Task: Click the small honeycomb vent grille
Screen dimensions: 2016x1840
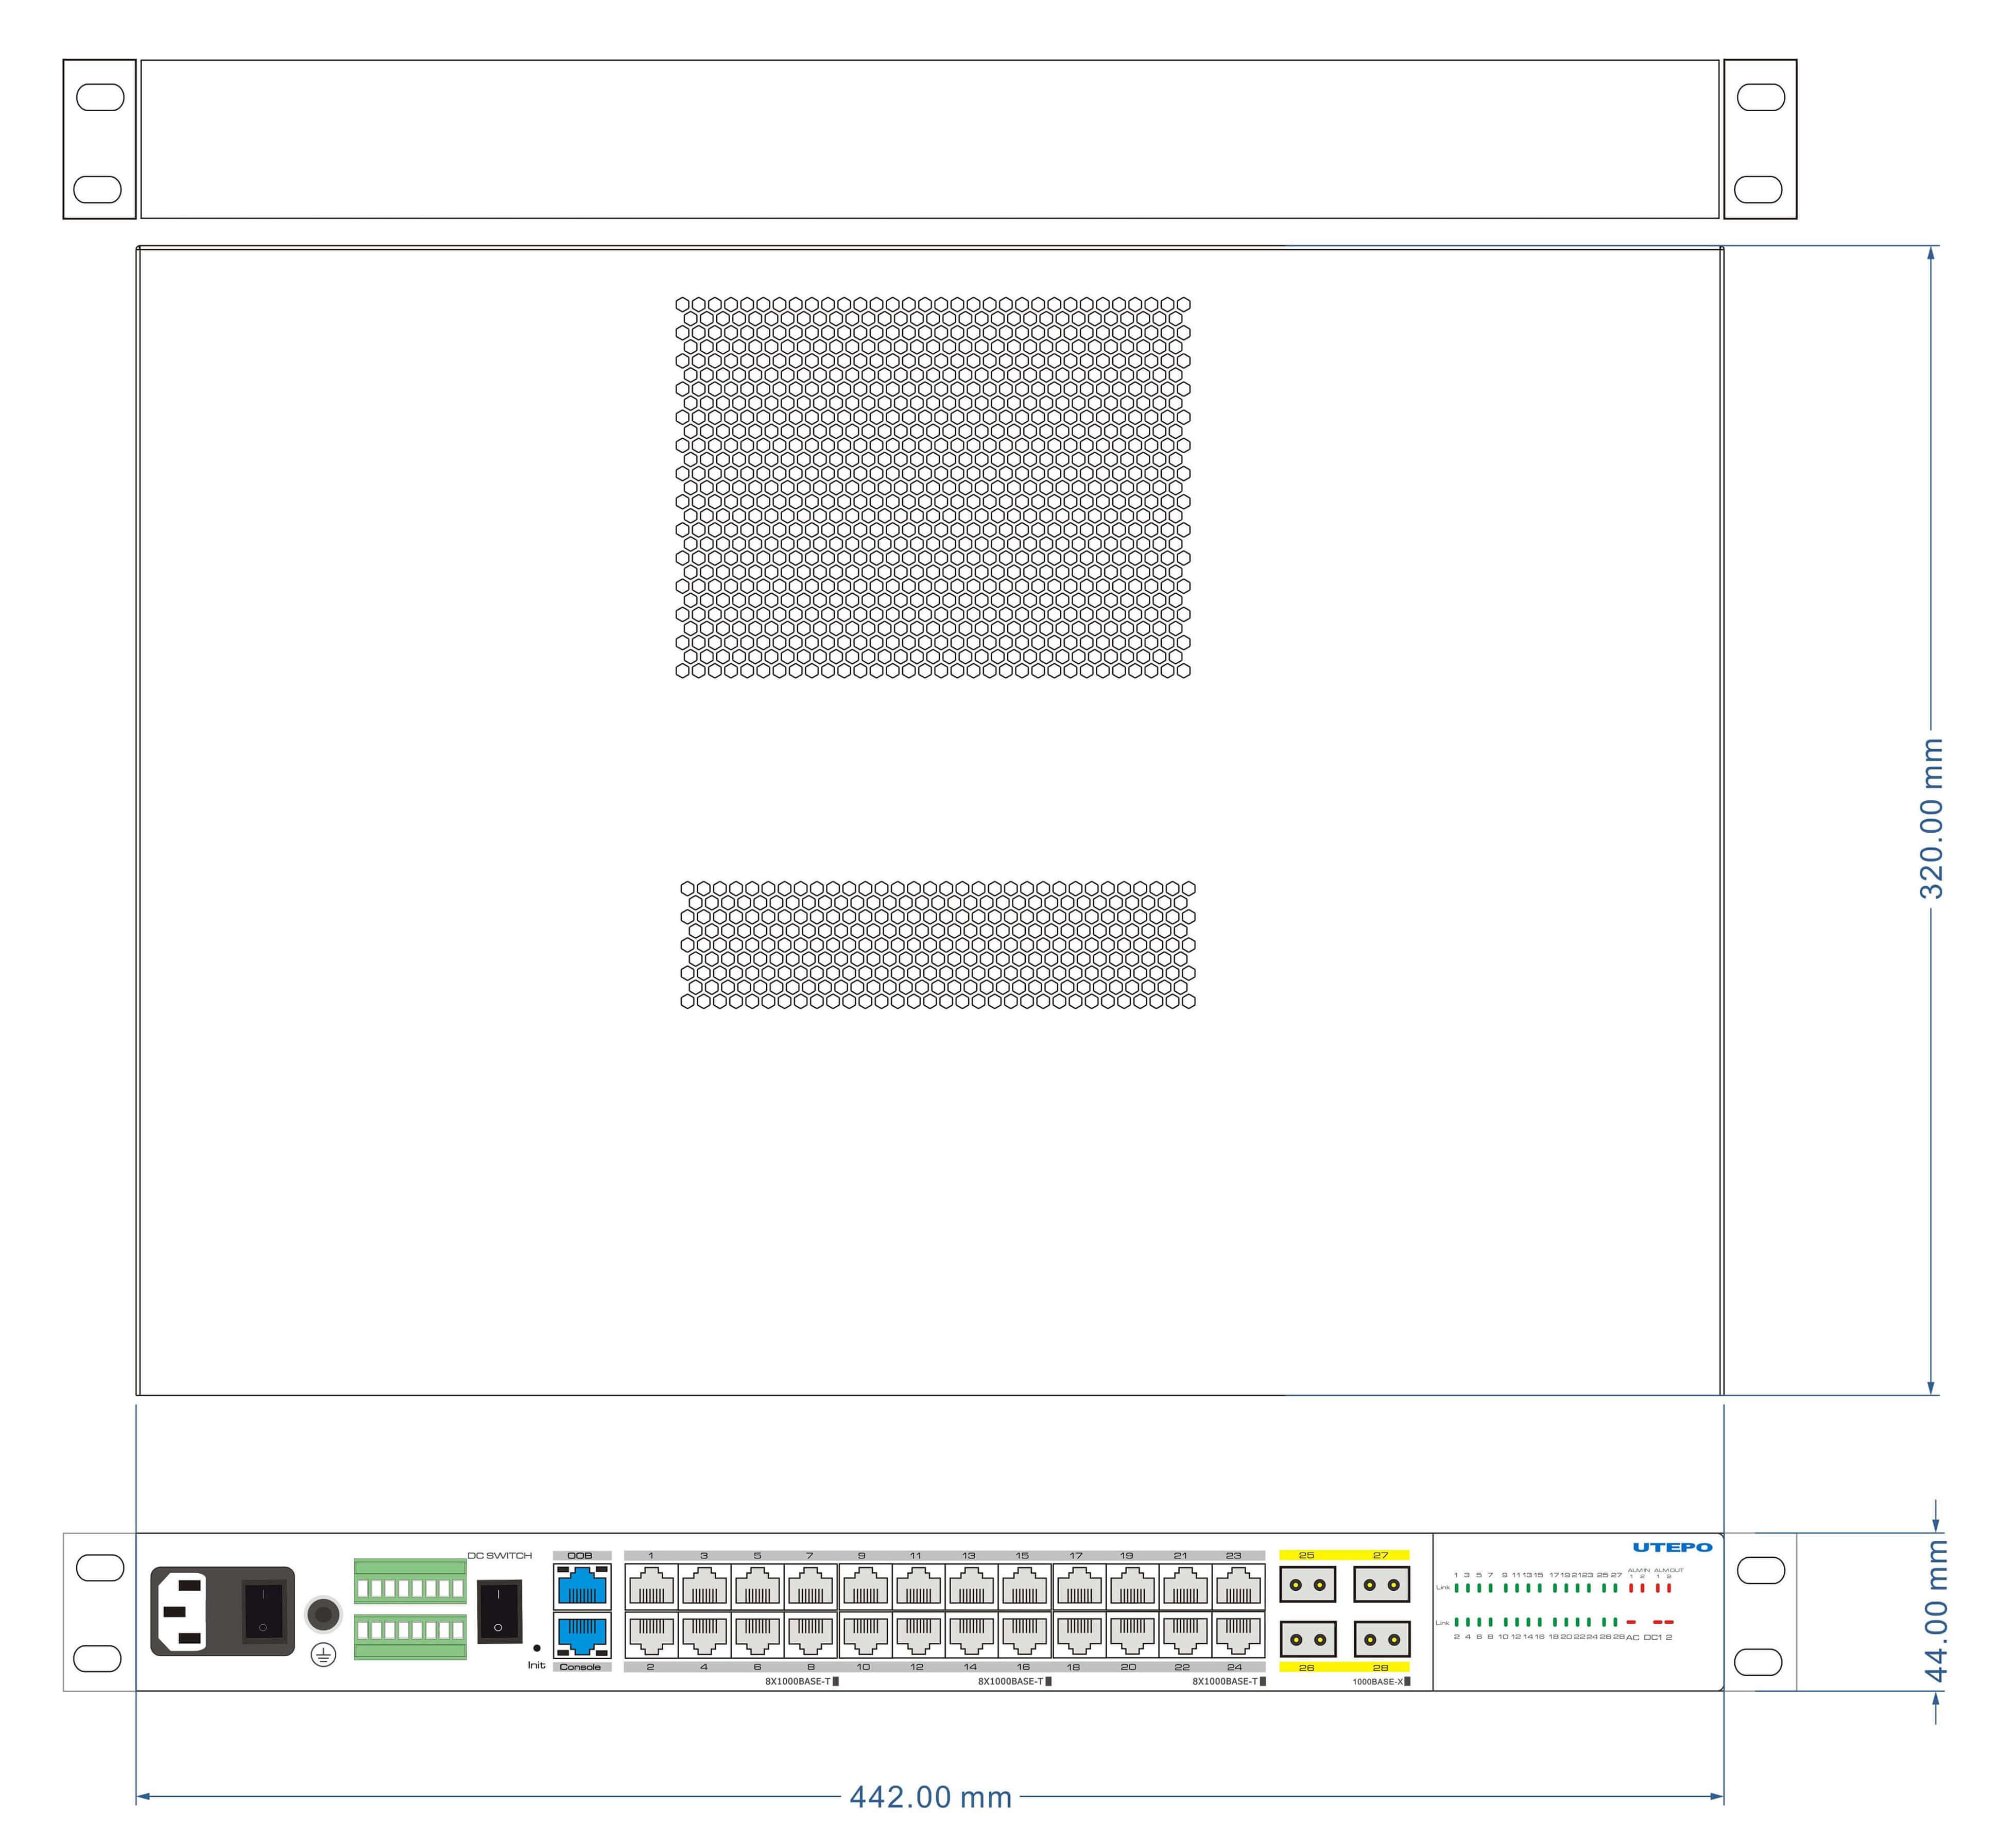Action: (x=938, y=944)
